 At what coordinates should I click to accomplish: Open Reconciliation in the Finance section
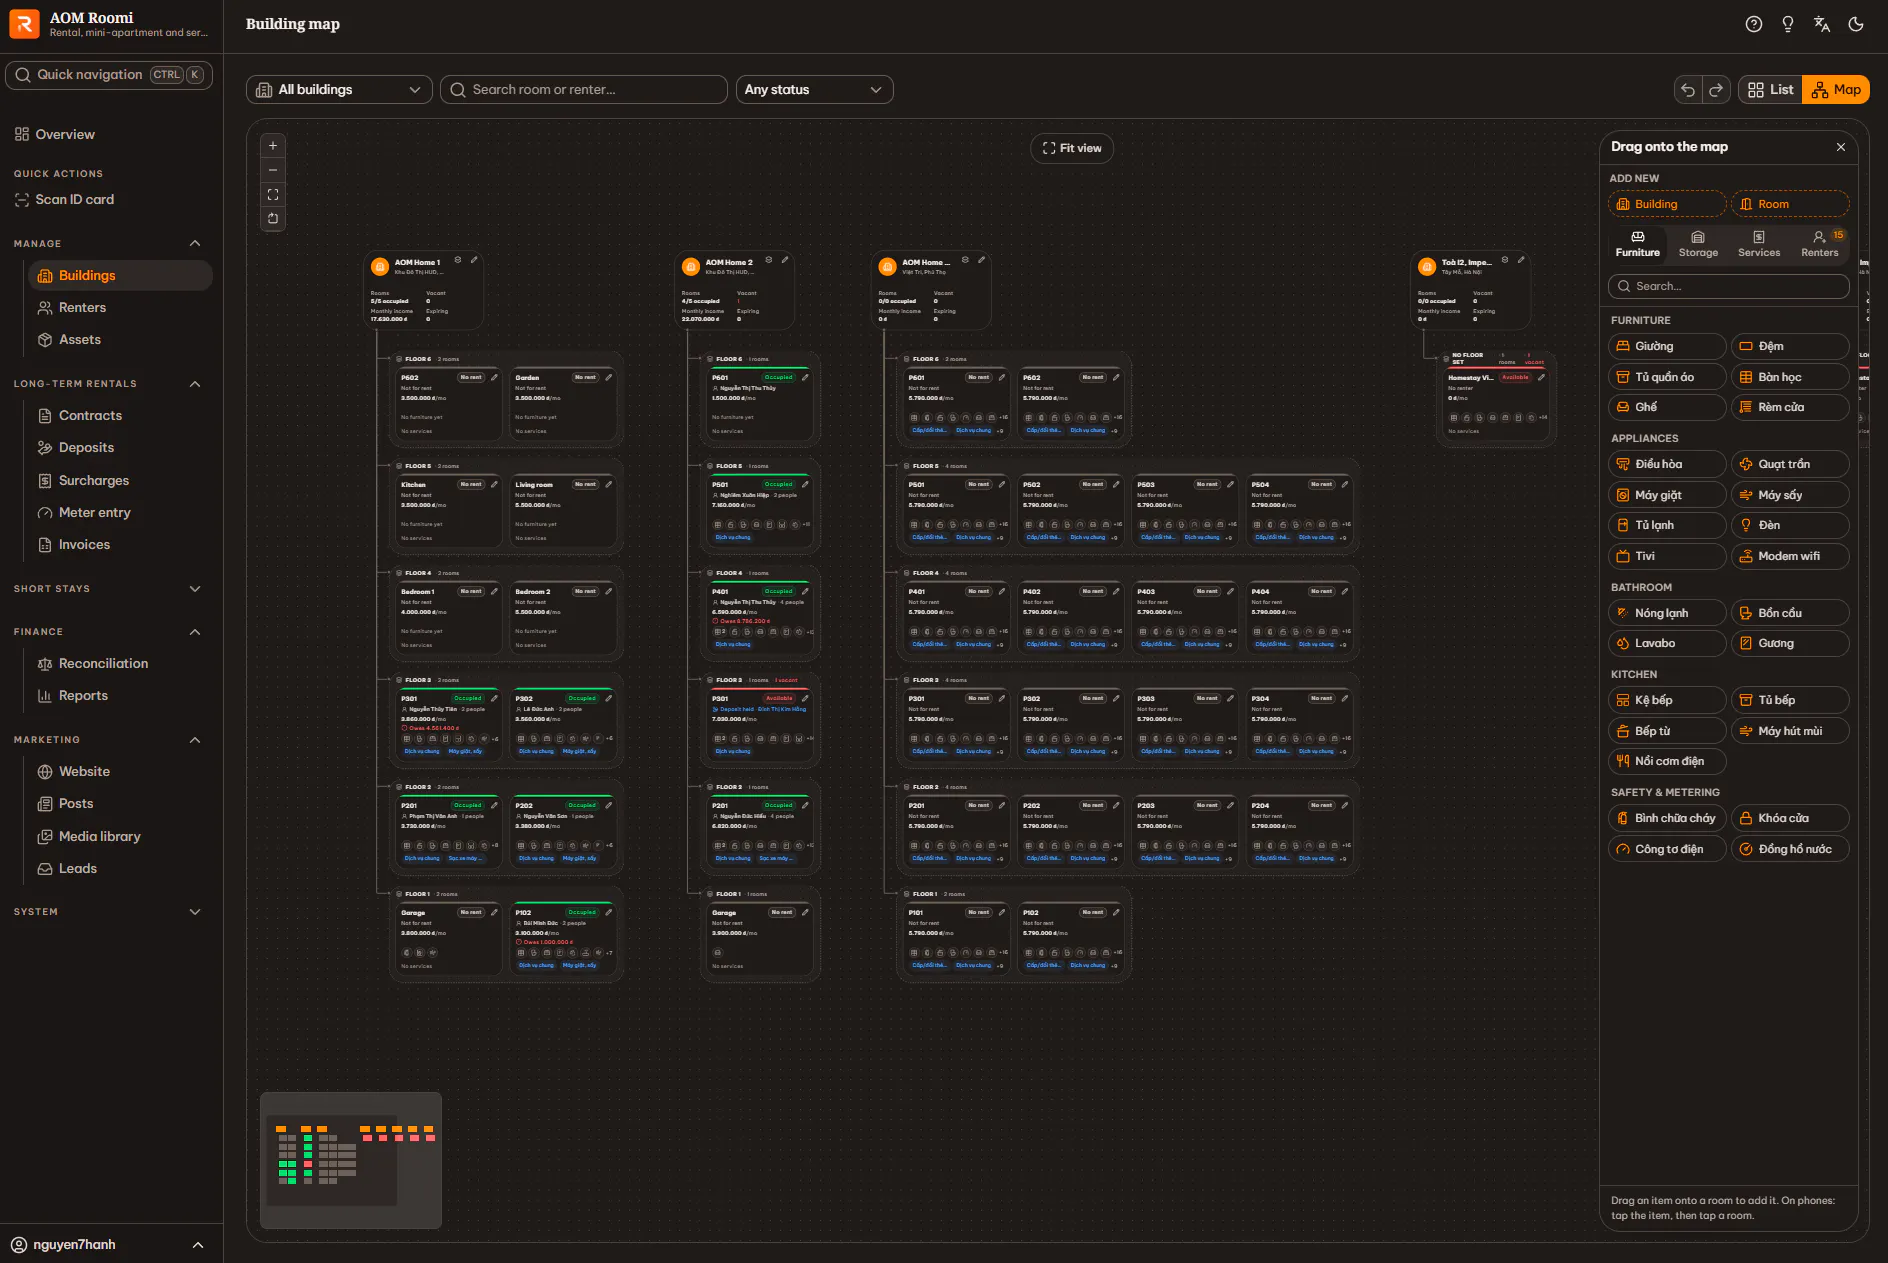coord(103,664)
